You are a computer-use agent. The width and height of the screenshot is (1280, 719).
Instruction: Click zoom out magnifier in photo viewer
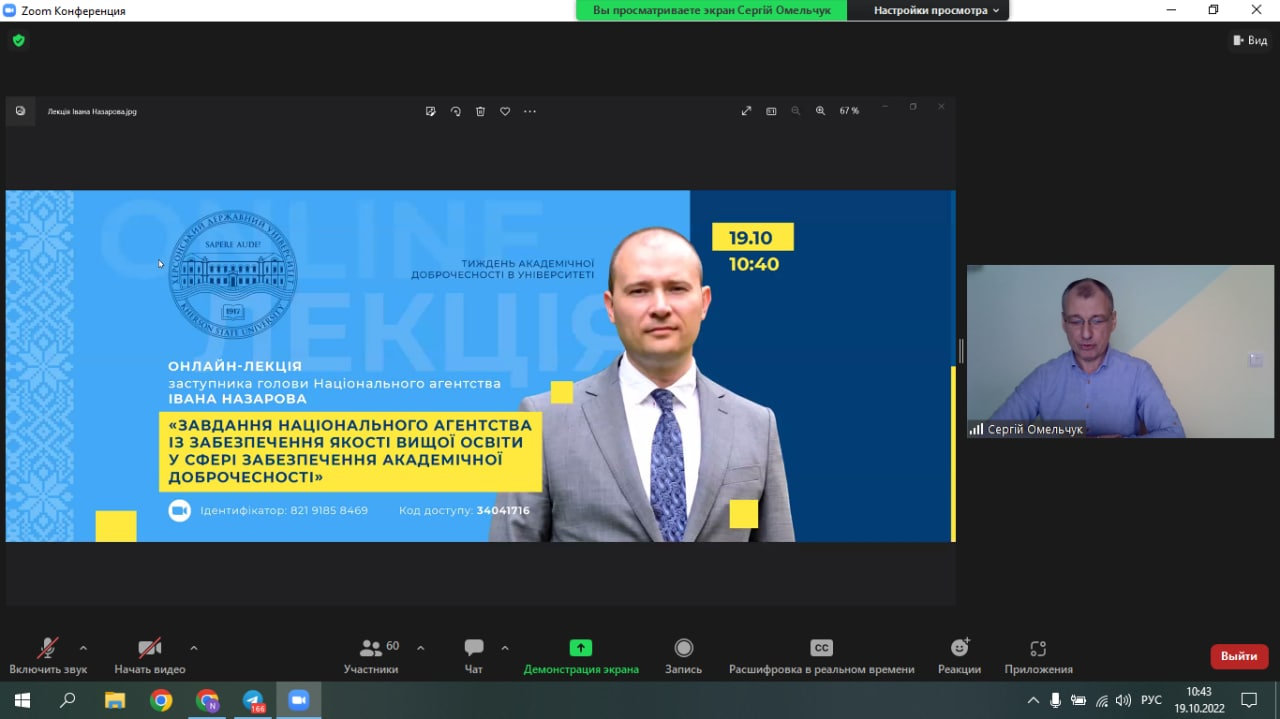[x=796, y=111]
